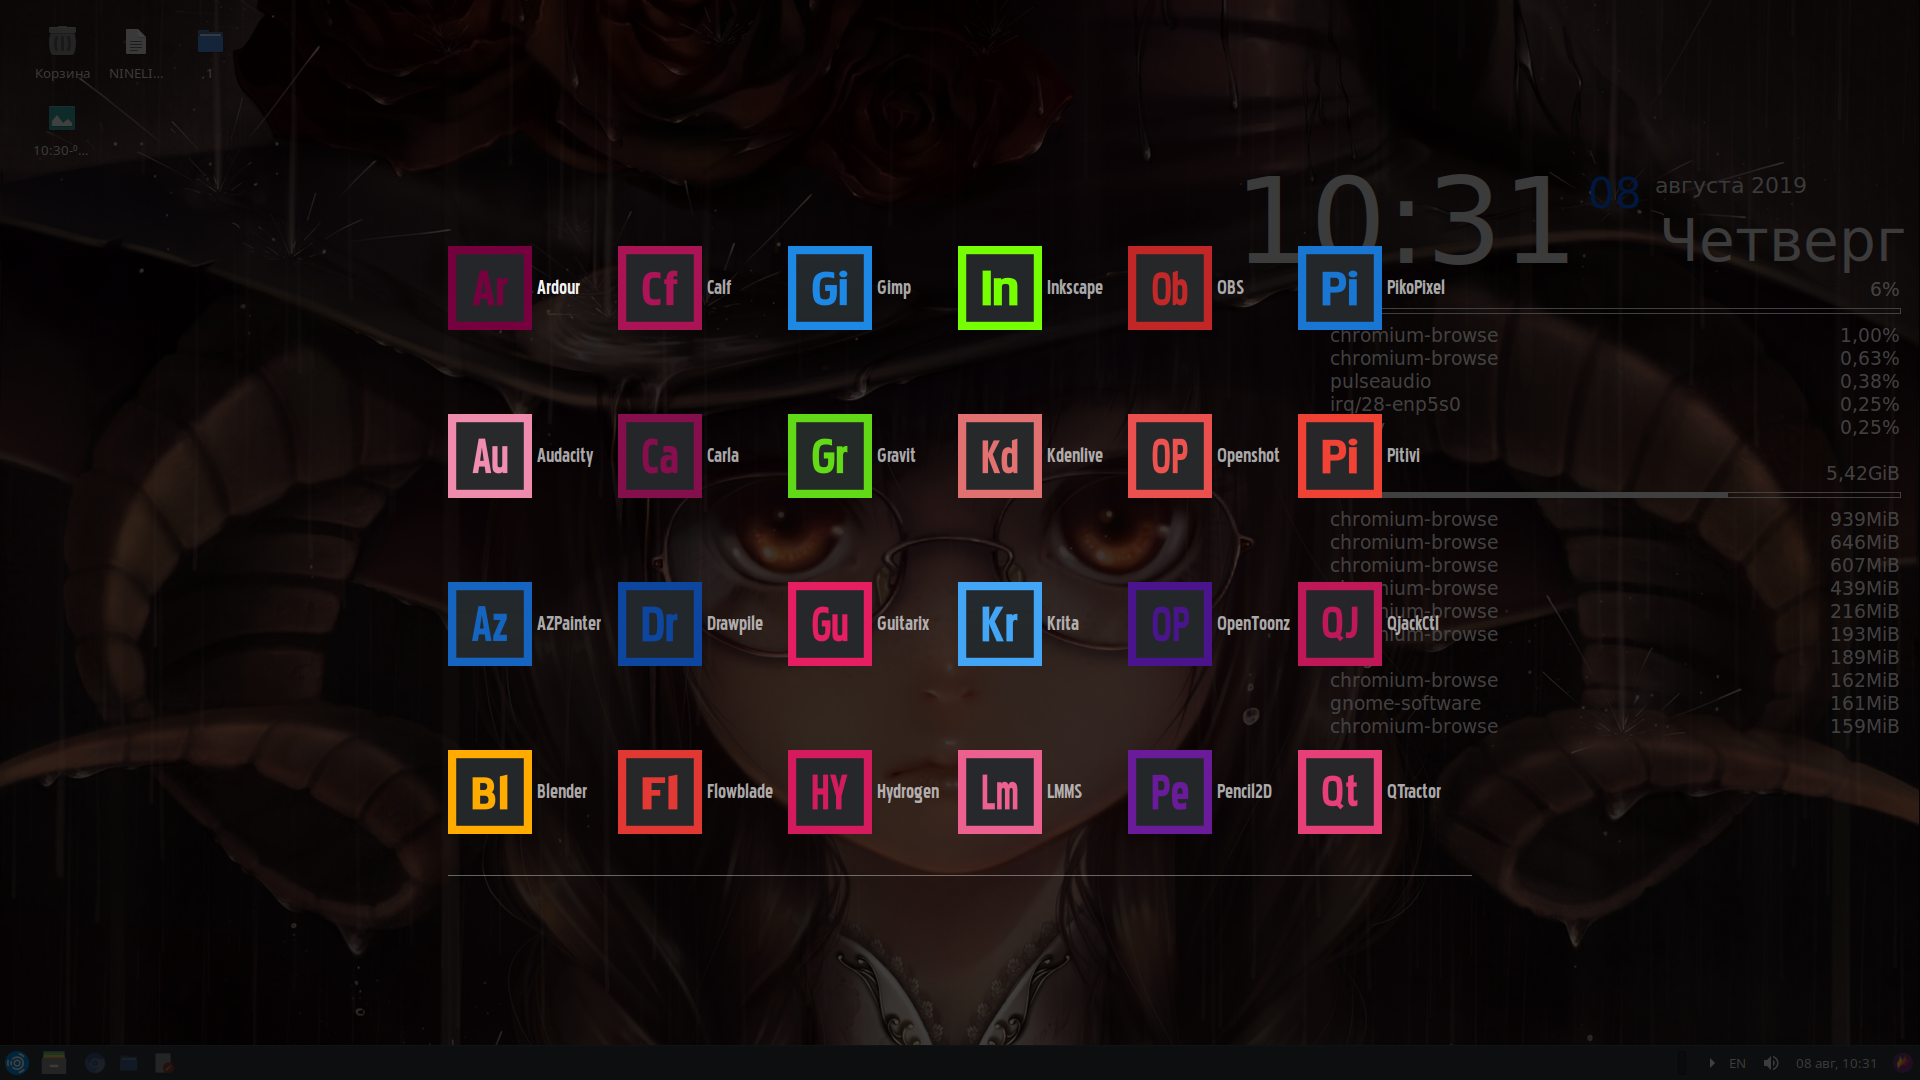Image resolution: width=1920 pixels, height=1080 pixels.
Task: Launch Drawpile via the Dr icon
Action: 660,624
